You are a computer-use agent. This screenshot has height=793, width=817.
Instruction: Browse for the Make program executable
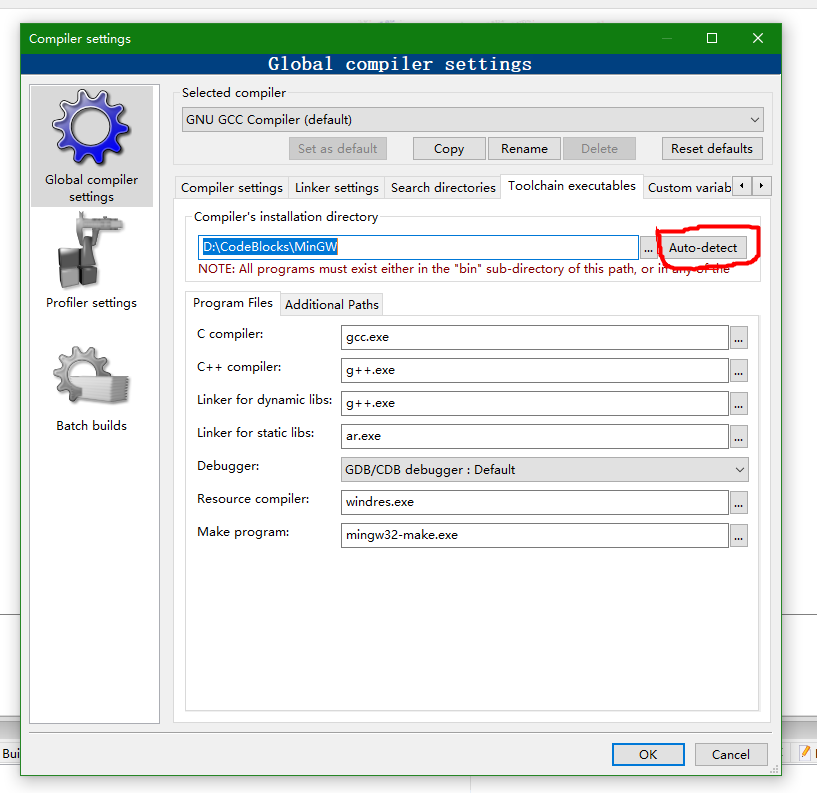739,536
